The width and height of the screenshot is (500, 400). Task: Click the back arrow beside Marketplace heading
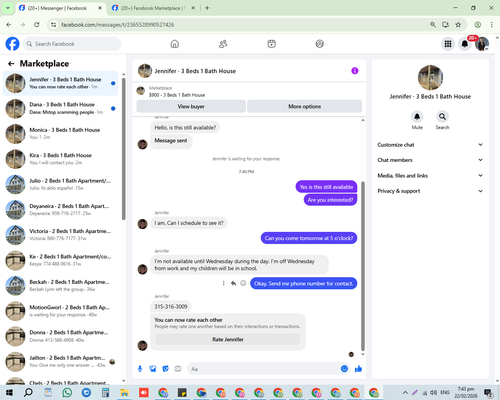[11, 64]
